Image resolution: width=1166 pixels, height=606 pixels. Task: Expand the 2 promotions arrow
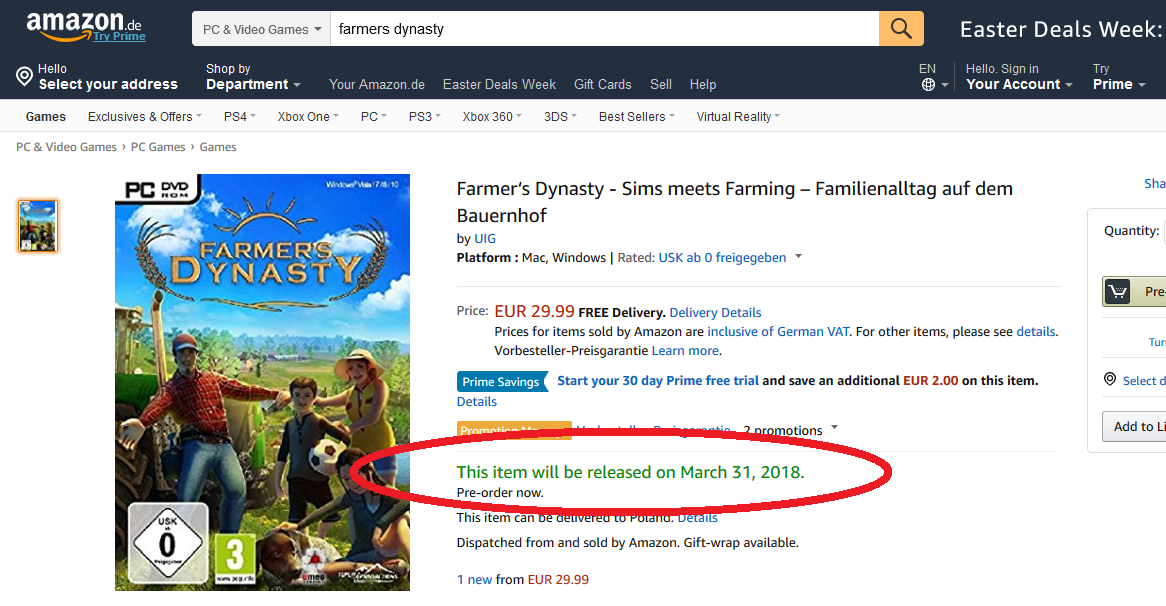click(834, 428)
